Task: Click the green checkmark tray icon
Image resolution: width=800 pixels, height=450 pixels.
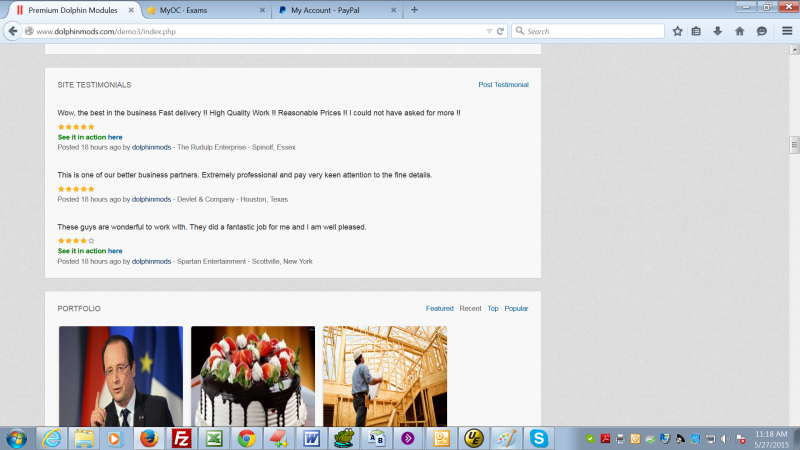Action: point(590,439)
